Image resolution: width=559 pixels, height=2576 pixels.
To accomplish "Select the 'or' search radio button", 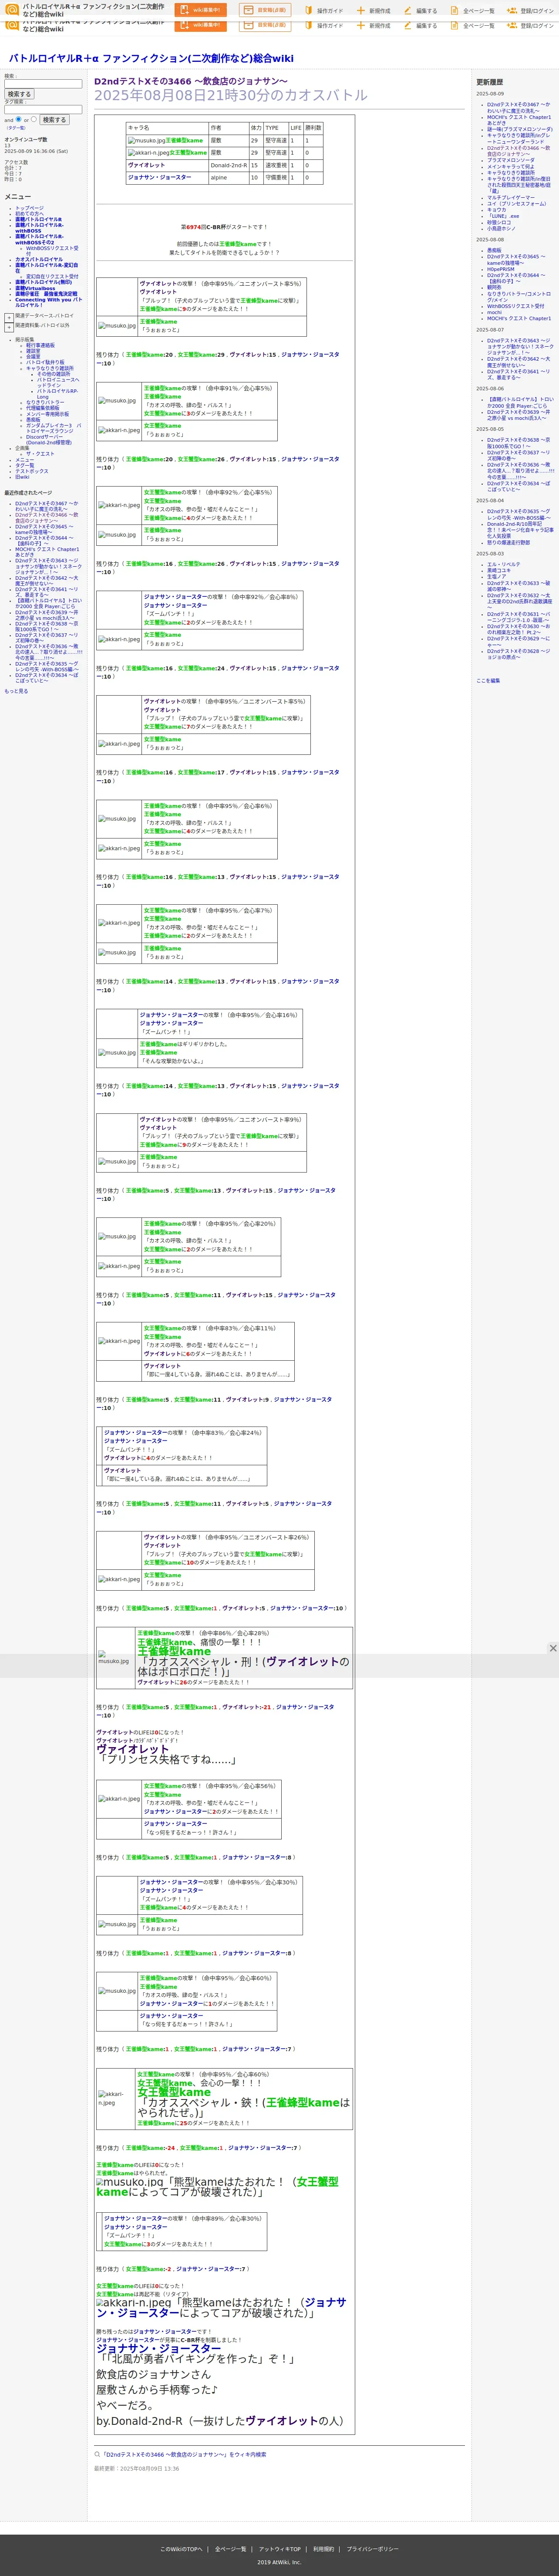I will point(33,119).
